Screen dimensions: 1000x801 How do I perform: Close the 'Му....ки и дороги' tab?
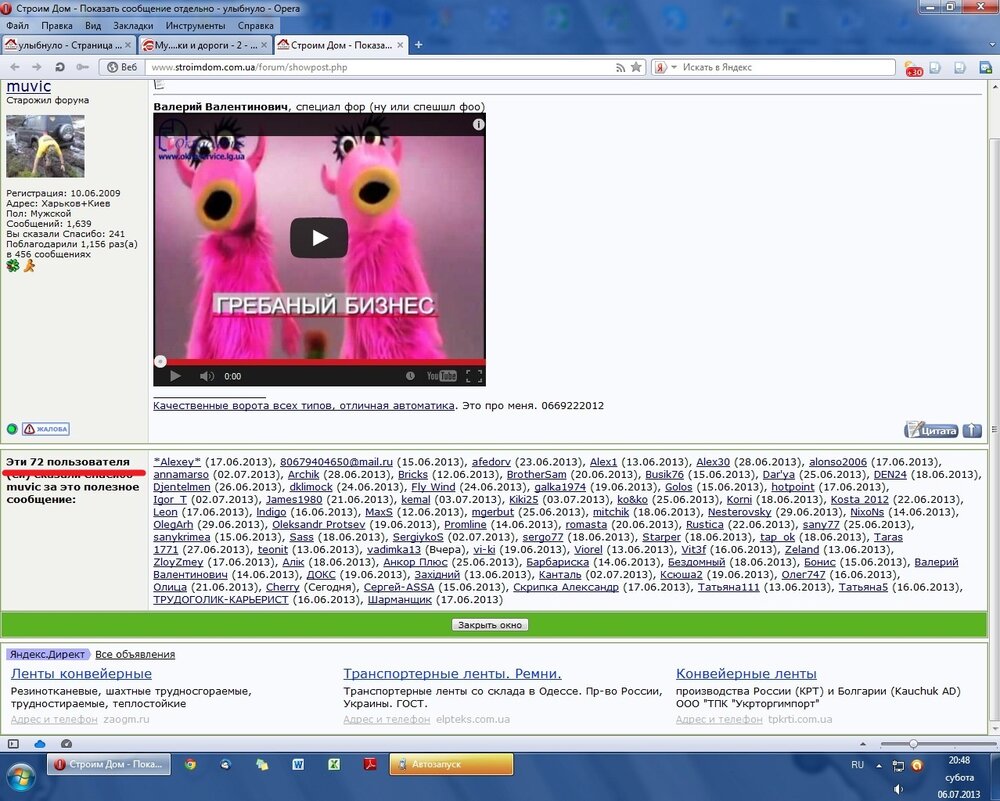[x=265, y=45]
